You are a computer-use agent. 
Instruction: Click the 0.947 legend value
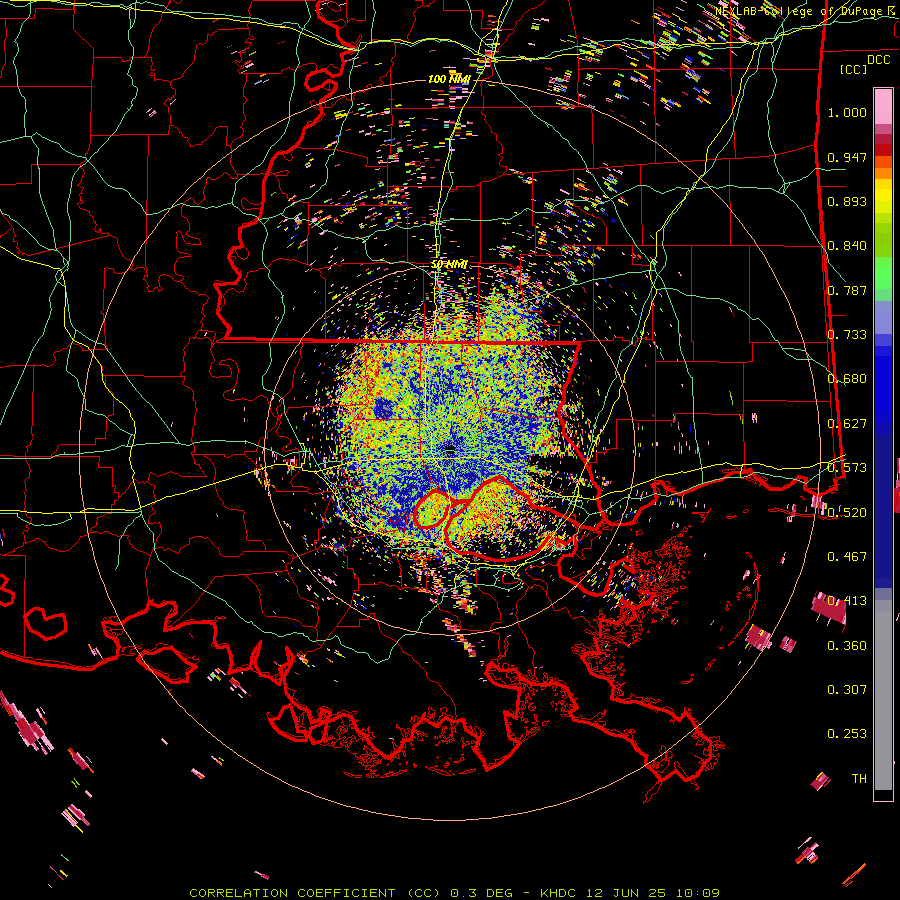pyautogui.click(x=847, y=157)
